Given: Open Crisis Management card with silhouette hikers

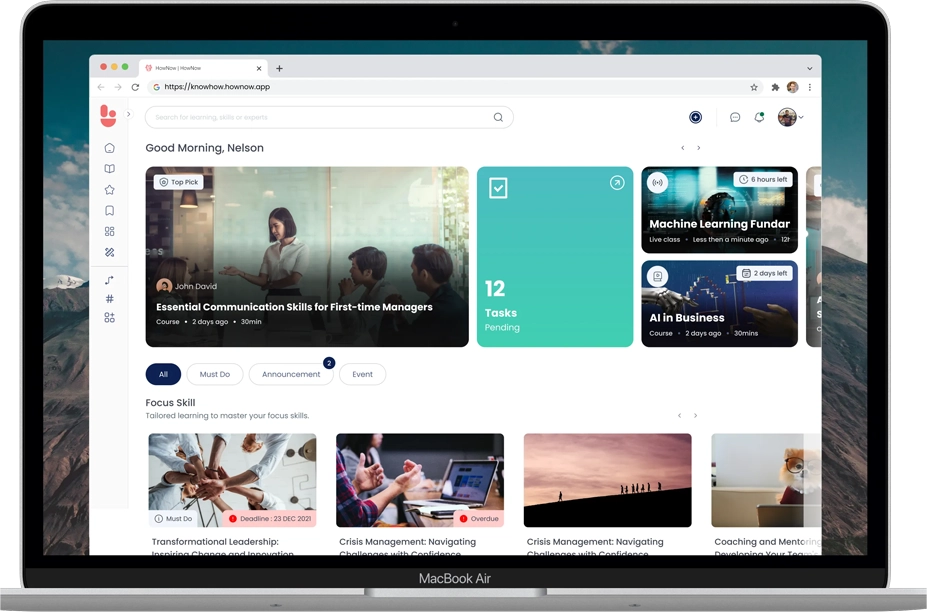Looking at the screenshot, I should tap(607, 480).
